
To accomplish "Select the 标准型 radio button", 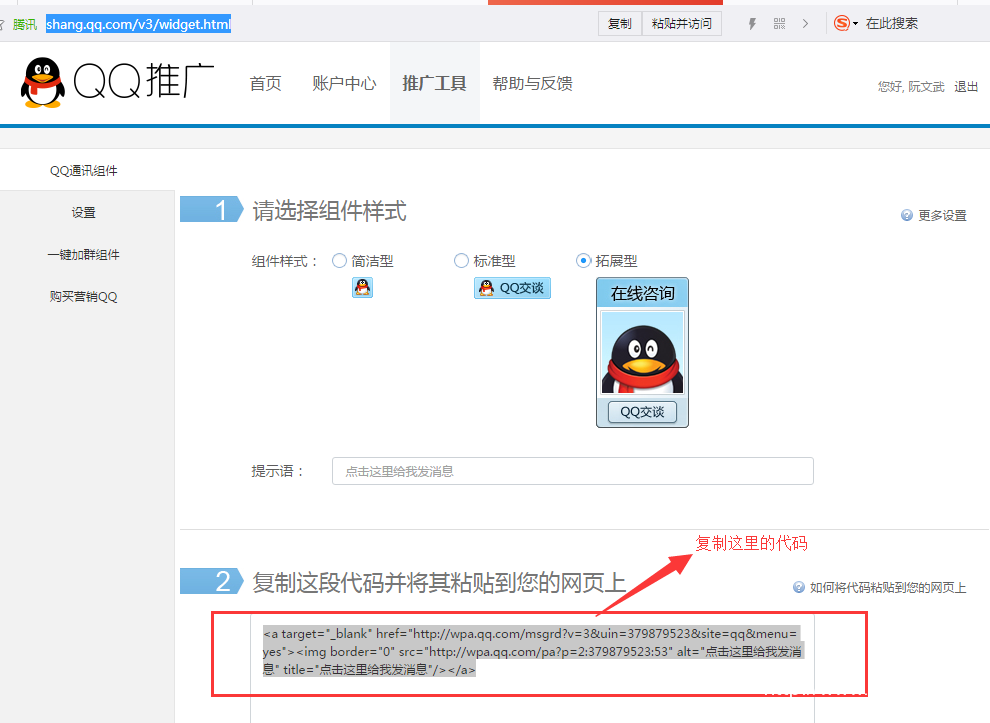I will tap(462, 261).
